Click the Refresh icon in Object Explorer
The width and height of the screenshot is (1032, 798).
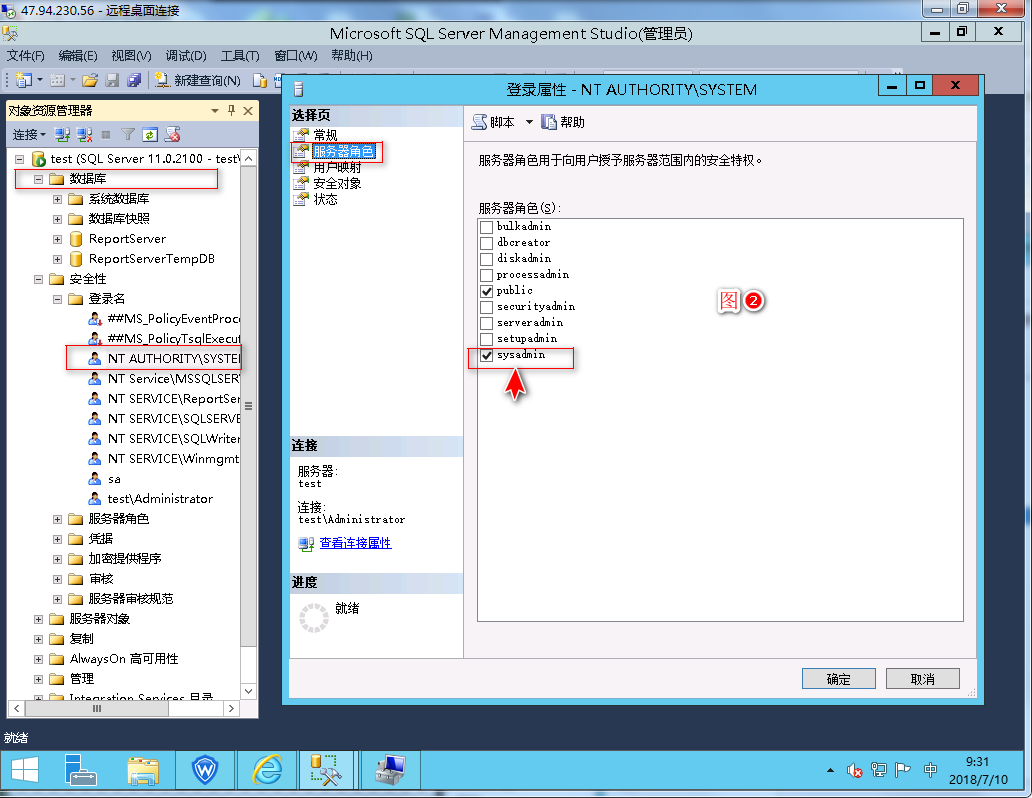point(150,135)
